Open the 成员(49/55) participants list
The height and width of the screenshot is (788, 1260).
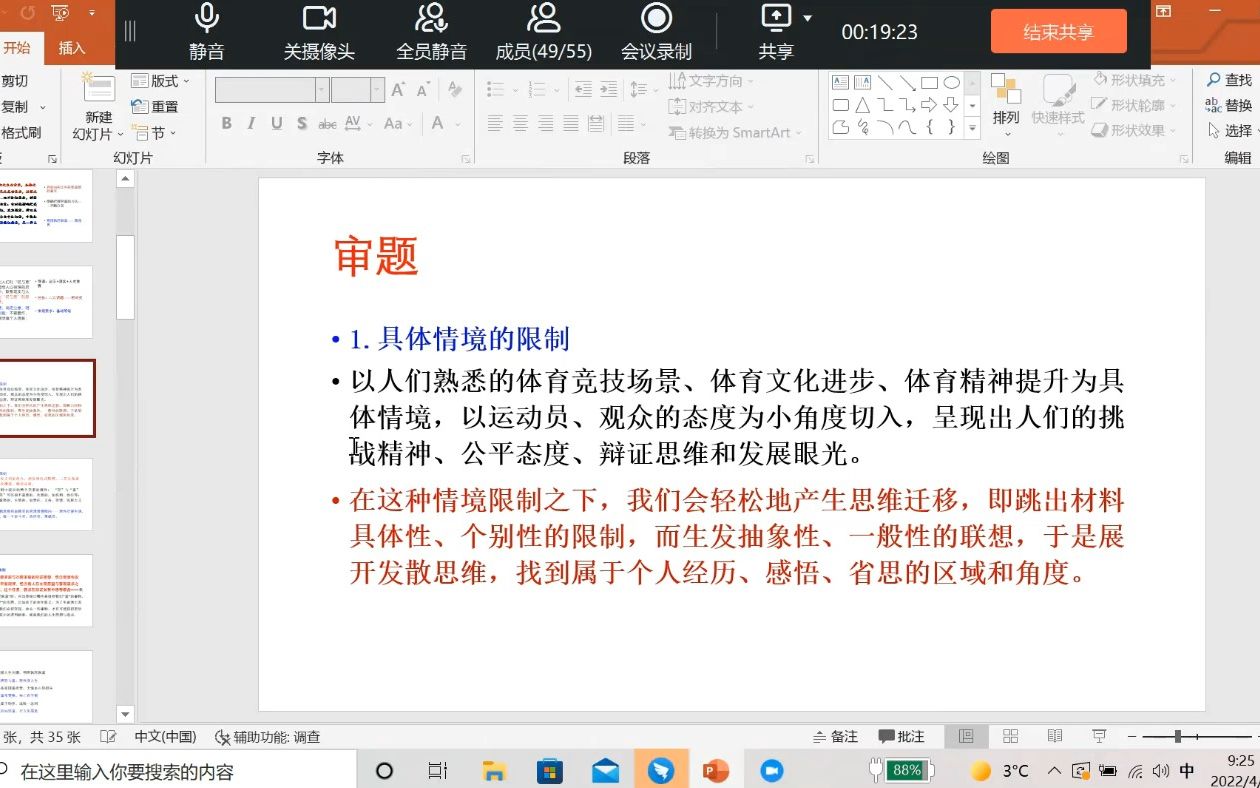click(543, 31)
